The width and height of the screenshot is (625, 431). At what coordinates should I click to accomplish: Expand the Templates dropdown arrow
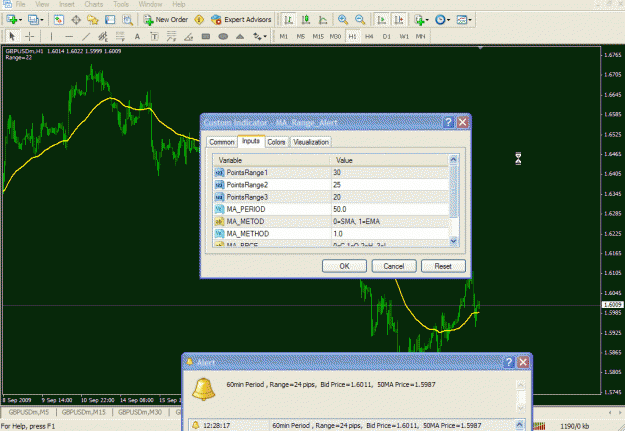pyautogui.click(x=470, y=20)
